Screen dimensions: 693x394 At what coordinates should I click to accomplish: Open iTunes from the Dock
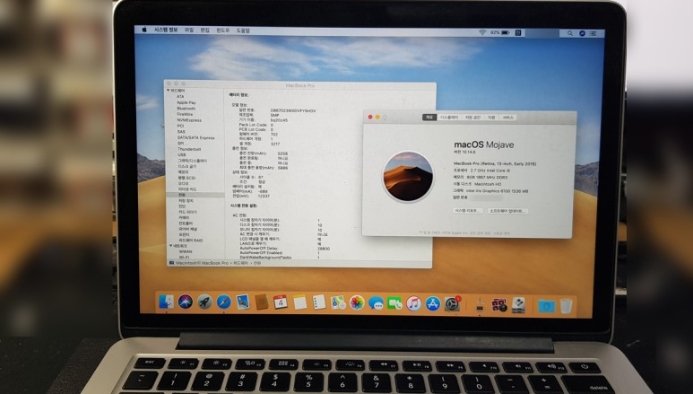coord(414,304)
